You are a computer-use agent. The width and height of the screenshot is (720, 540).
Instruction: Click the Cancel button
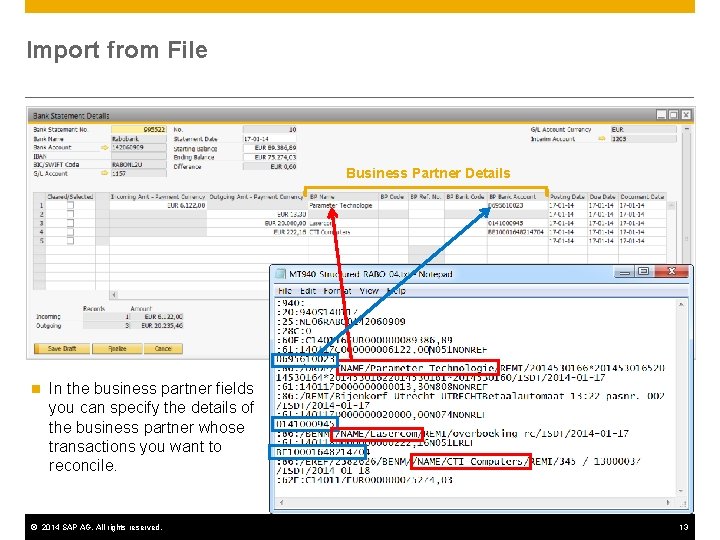coord(163,349)
